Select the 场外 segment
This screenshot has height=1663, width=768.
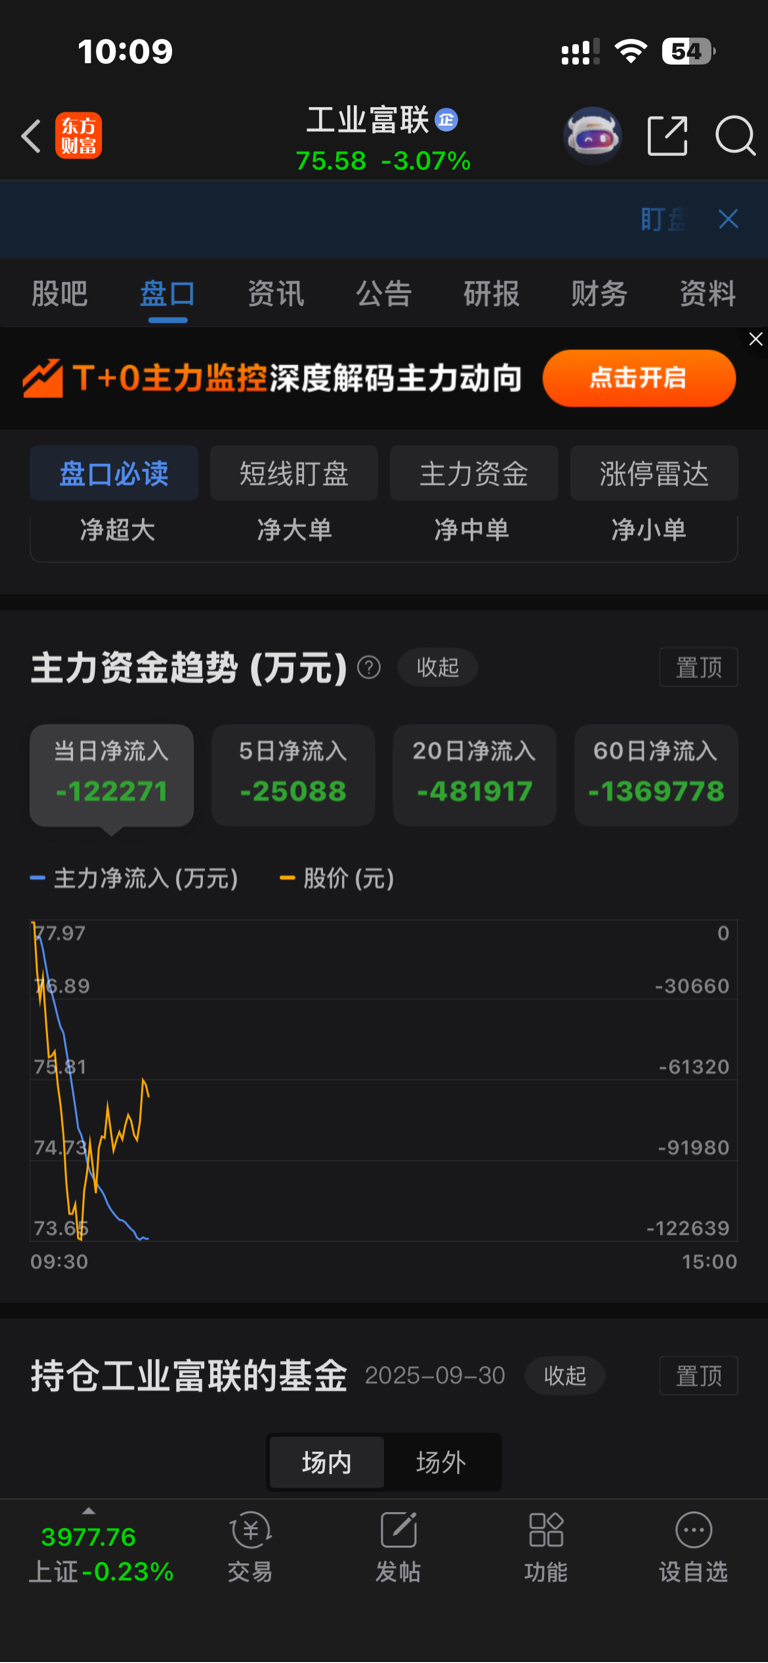click(441, 1462)
